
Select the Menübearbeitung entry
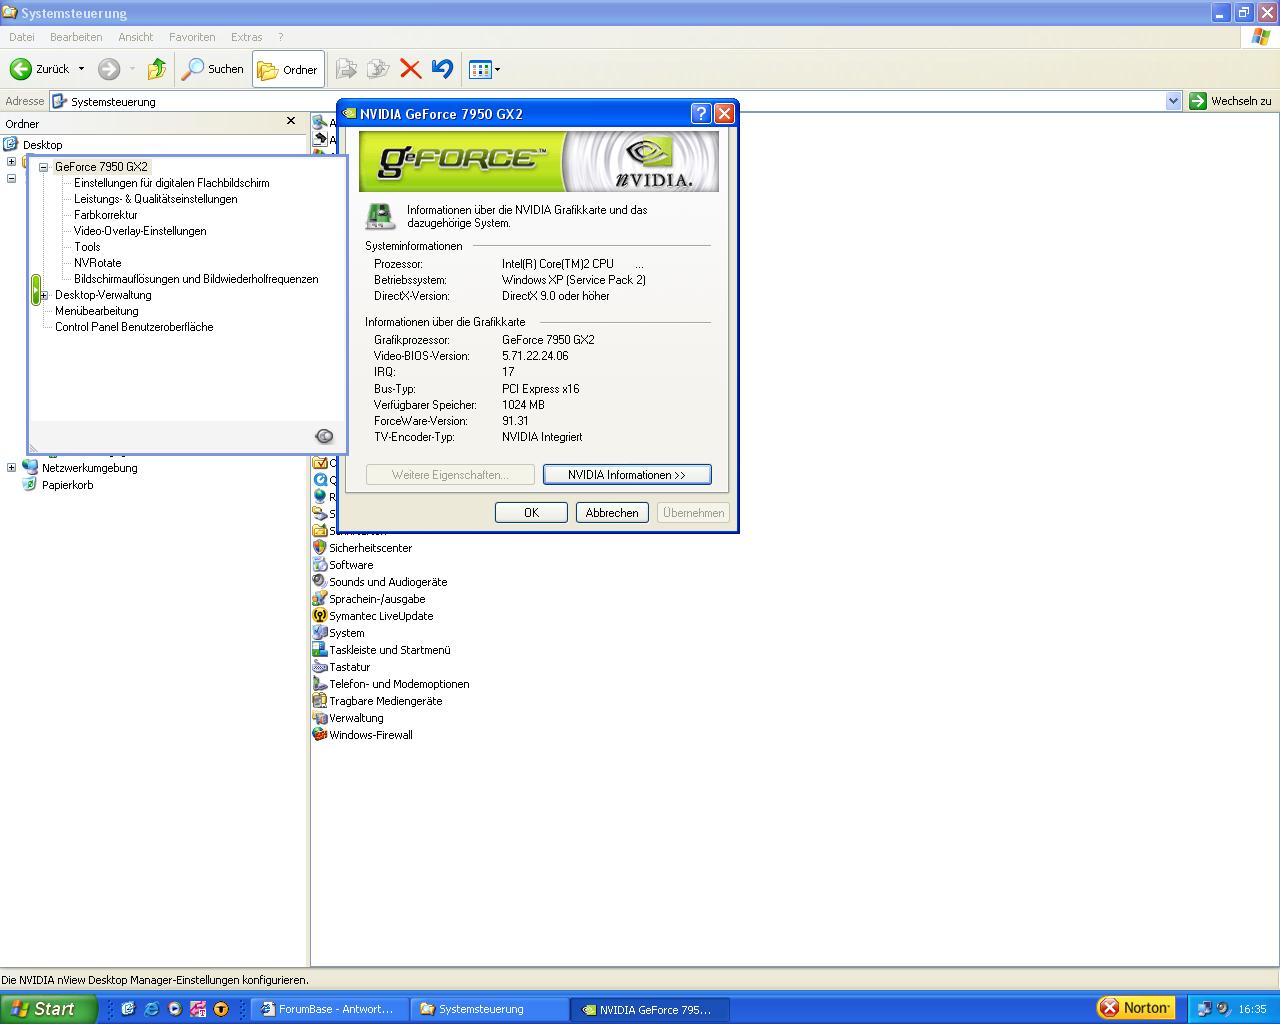(97, 311)
